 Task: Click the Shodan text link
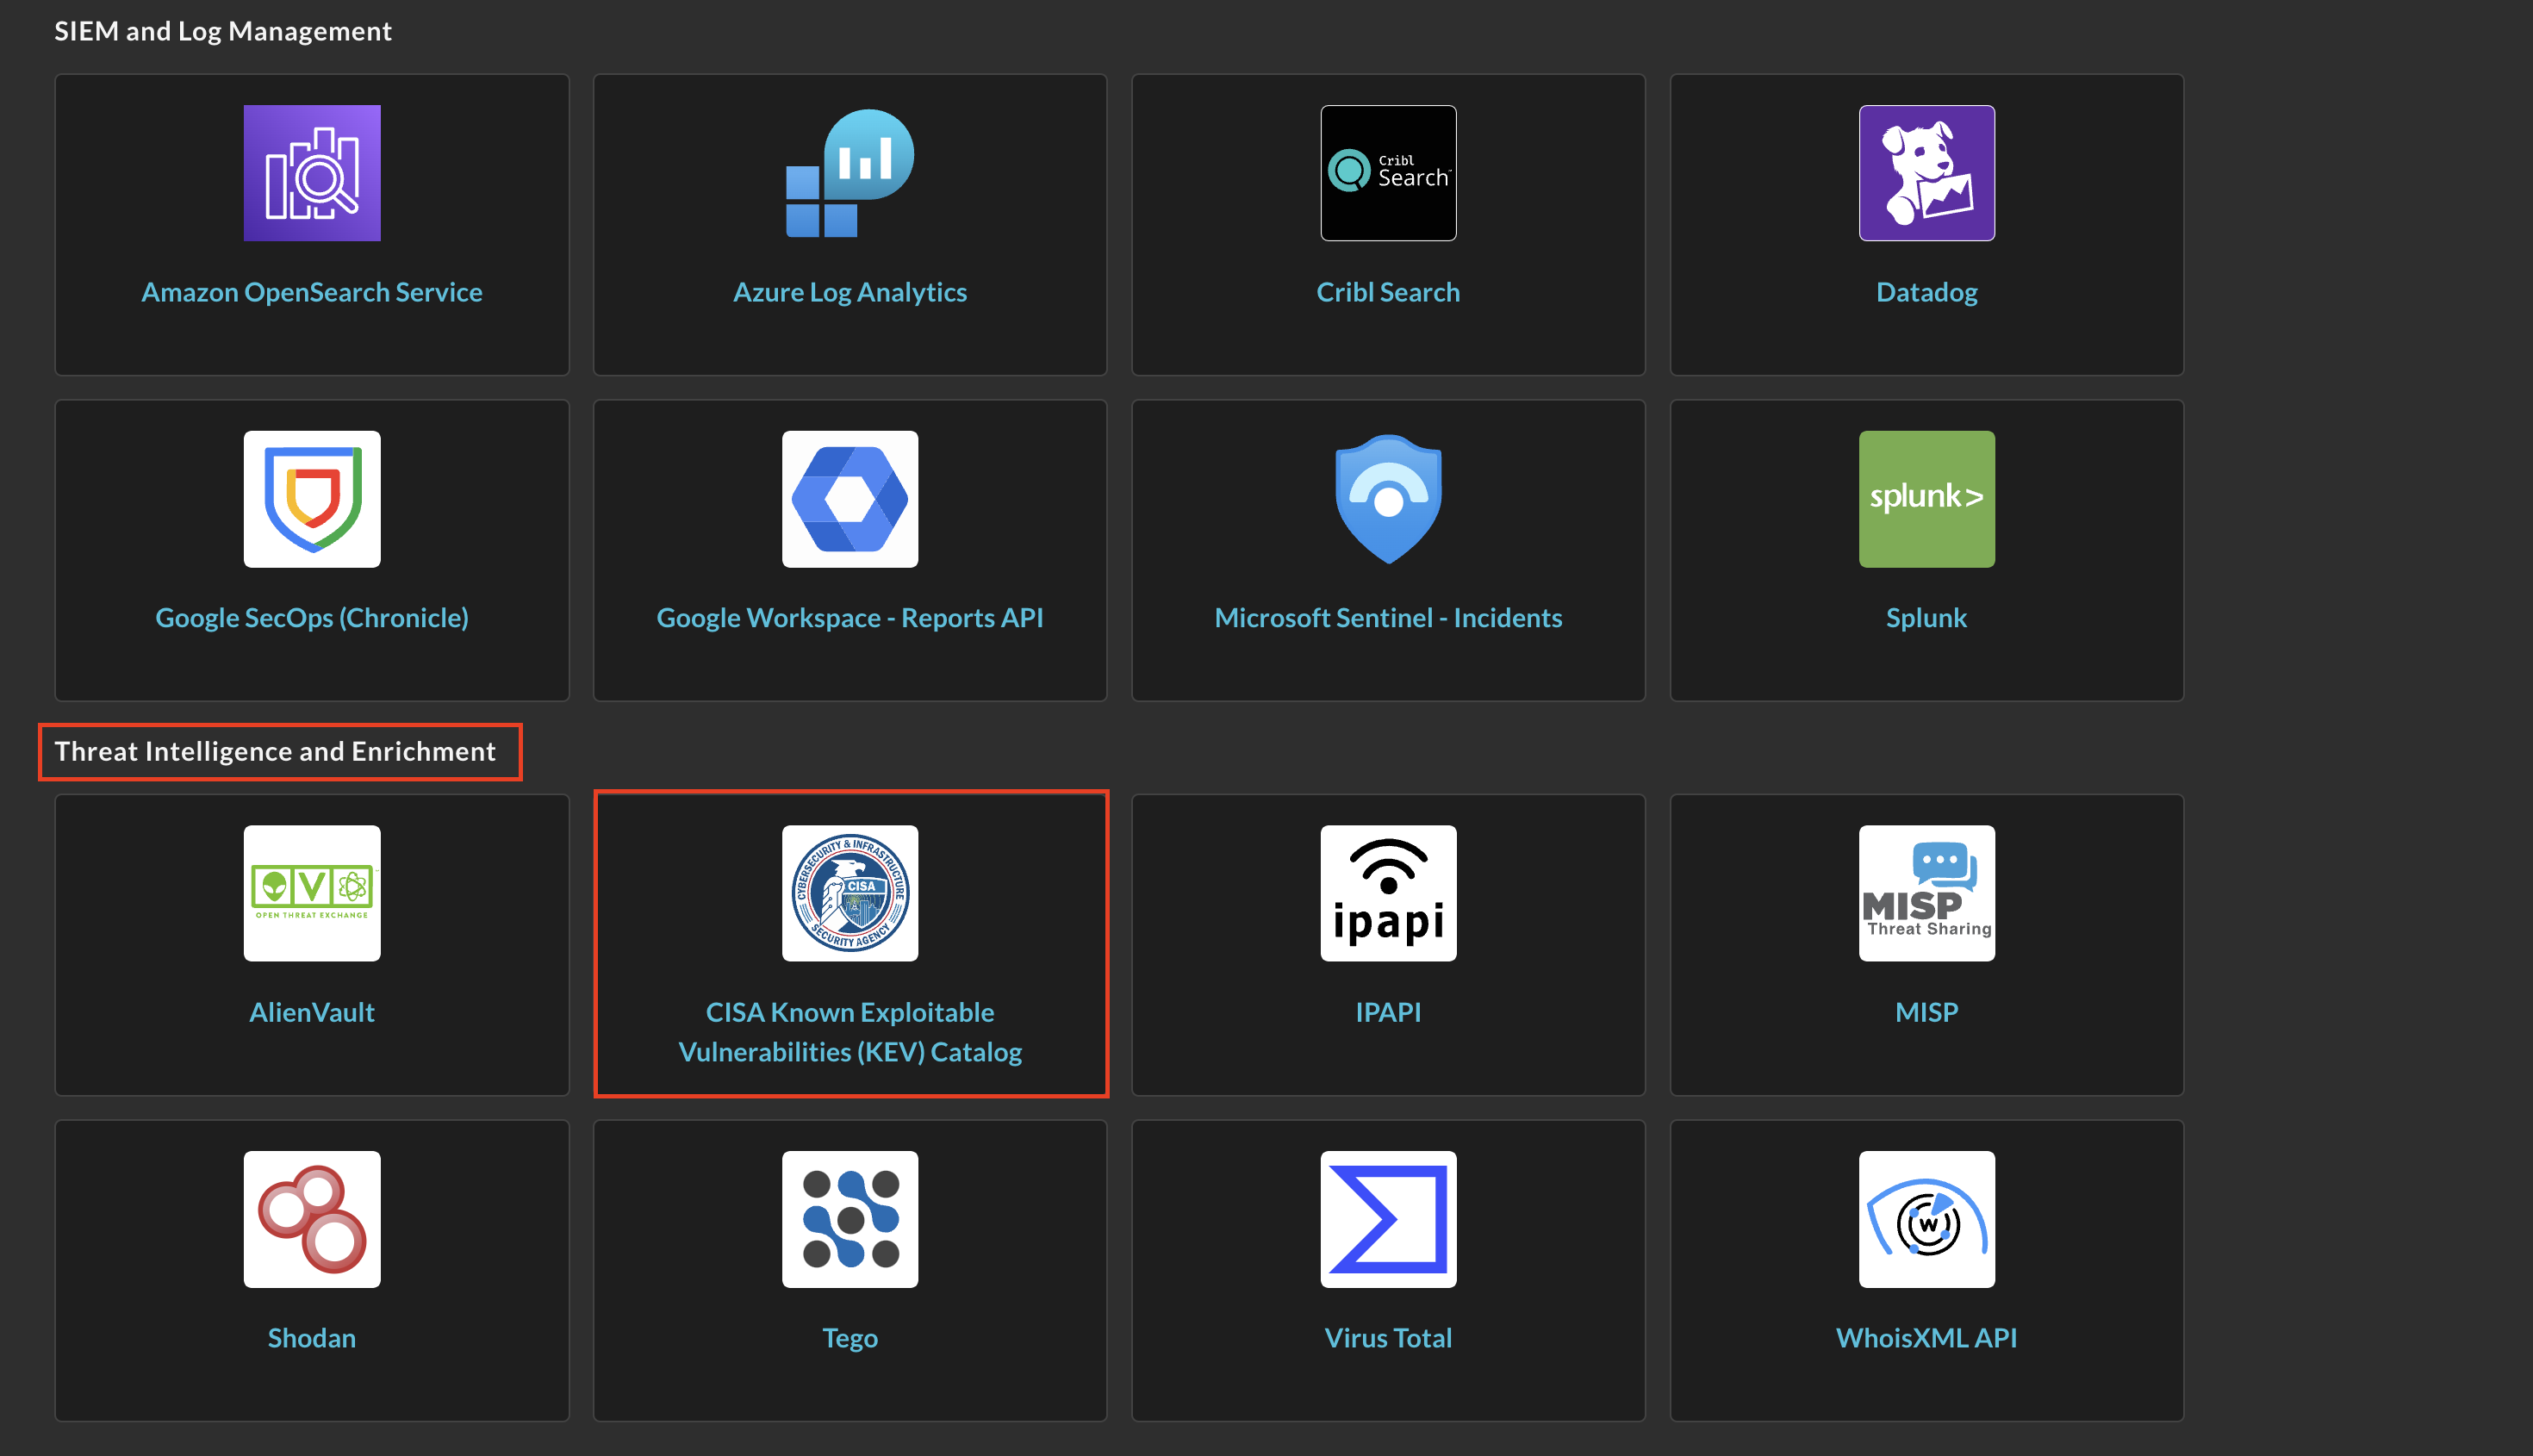click(x=312, y=1338)
